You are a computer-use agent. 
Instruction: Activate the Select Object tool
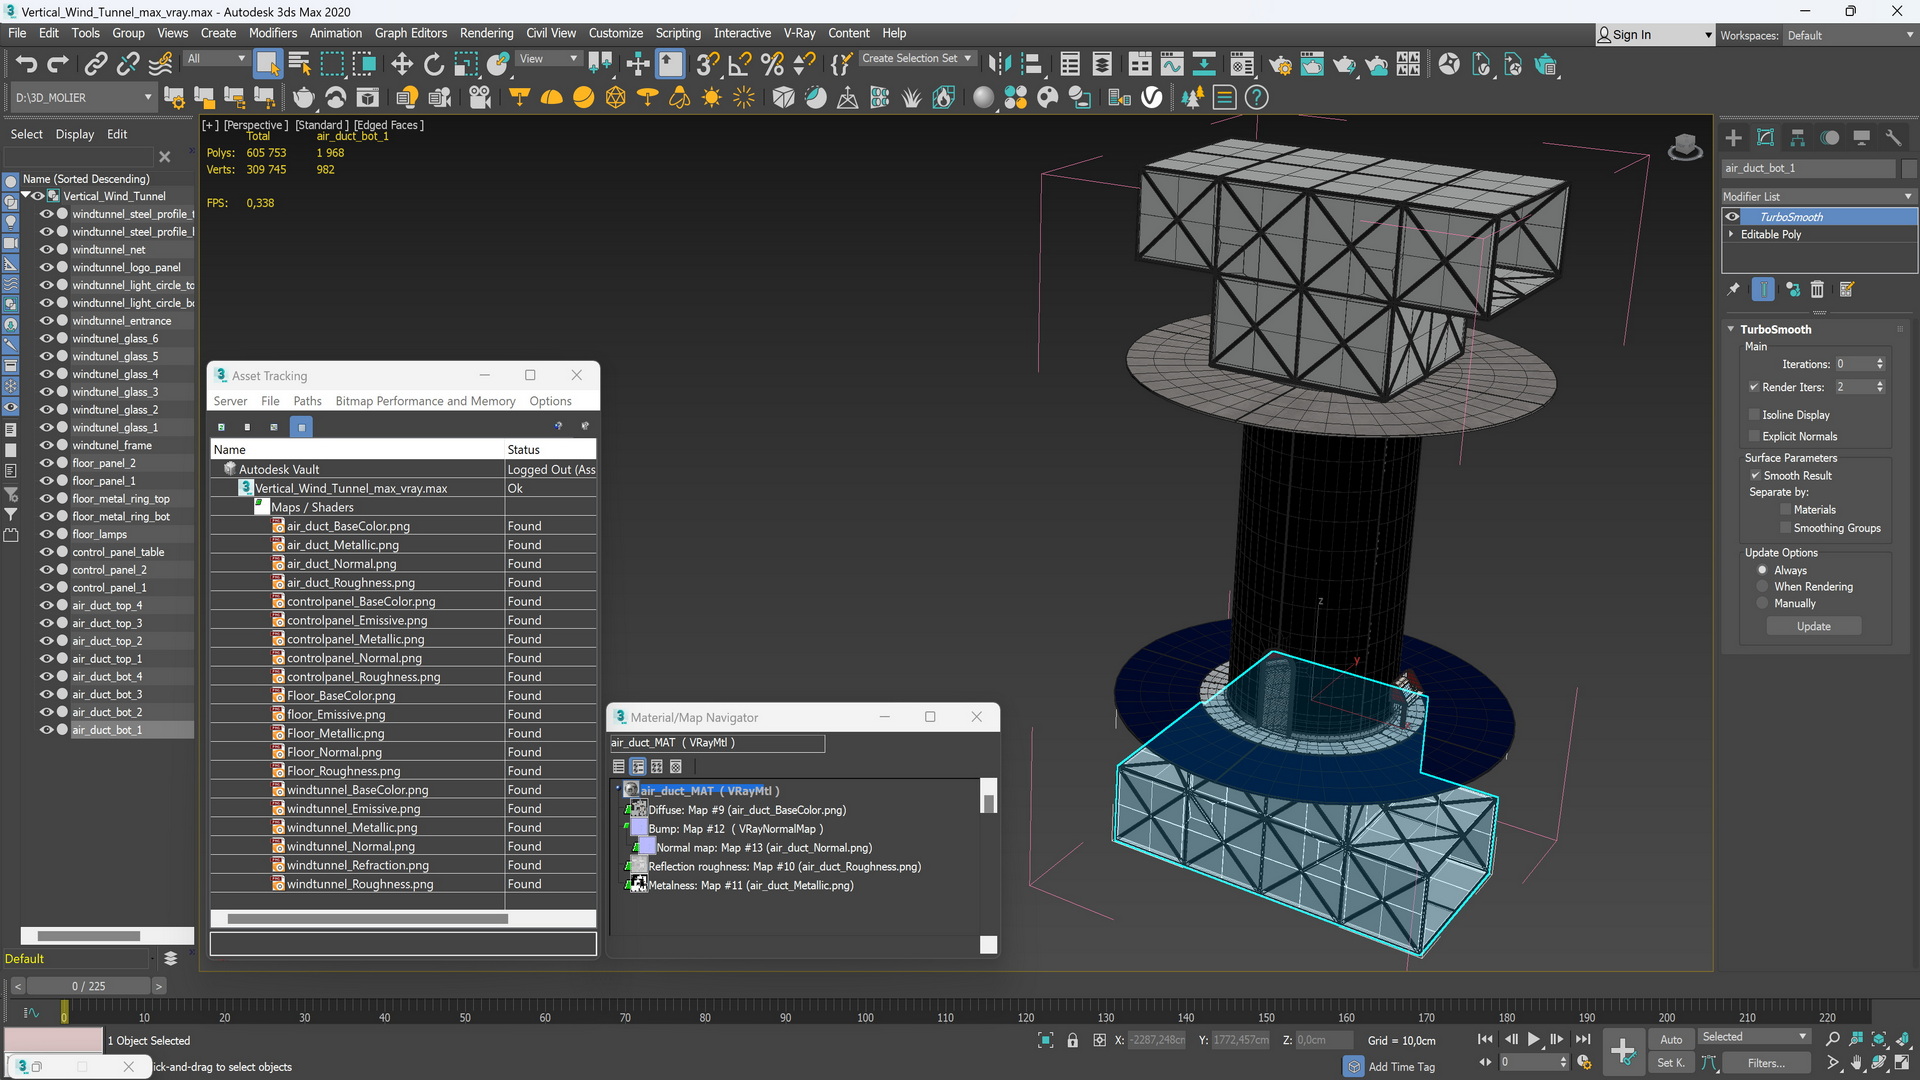coord(267,65)
